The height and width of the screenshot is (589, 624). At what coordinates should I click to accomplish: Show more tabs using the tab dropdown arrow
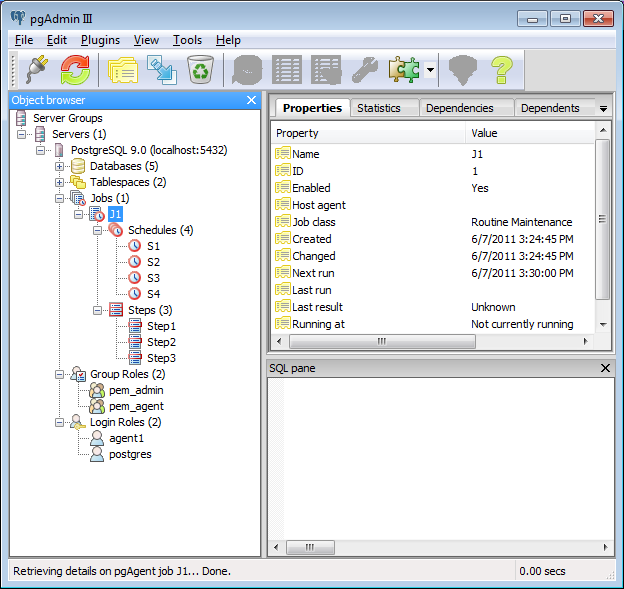coord(603,108)
